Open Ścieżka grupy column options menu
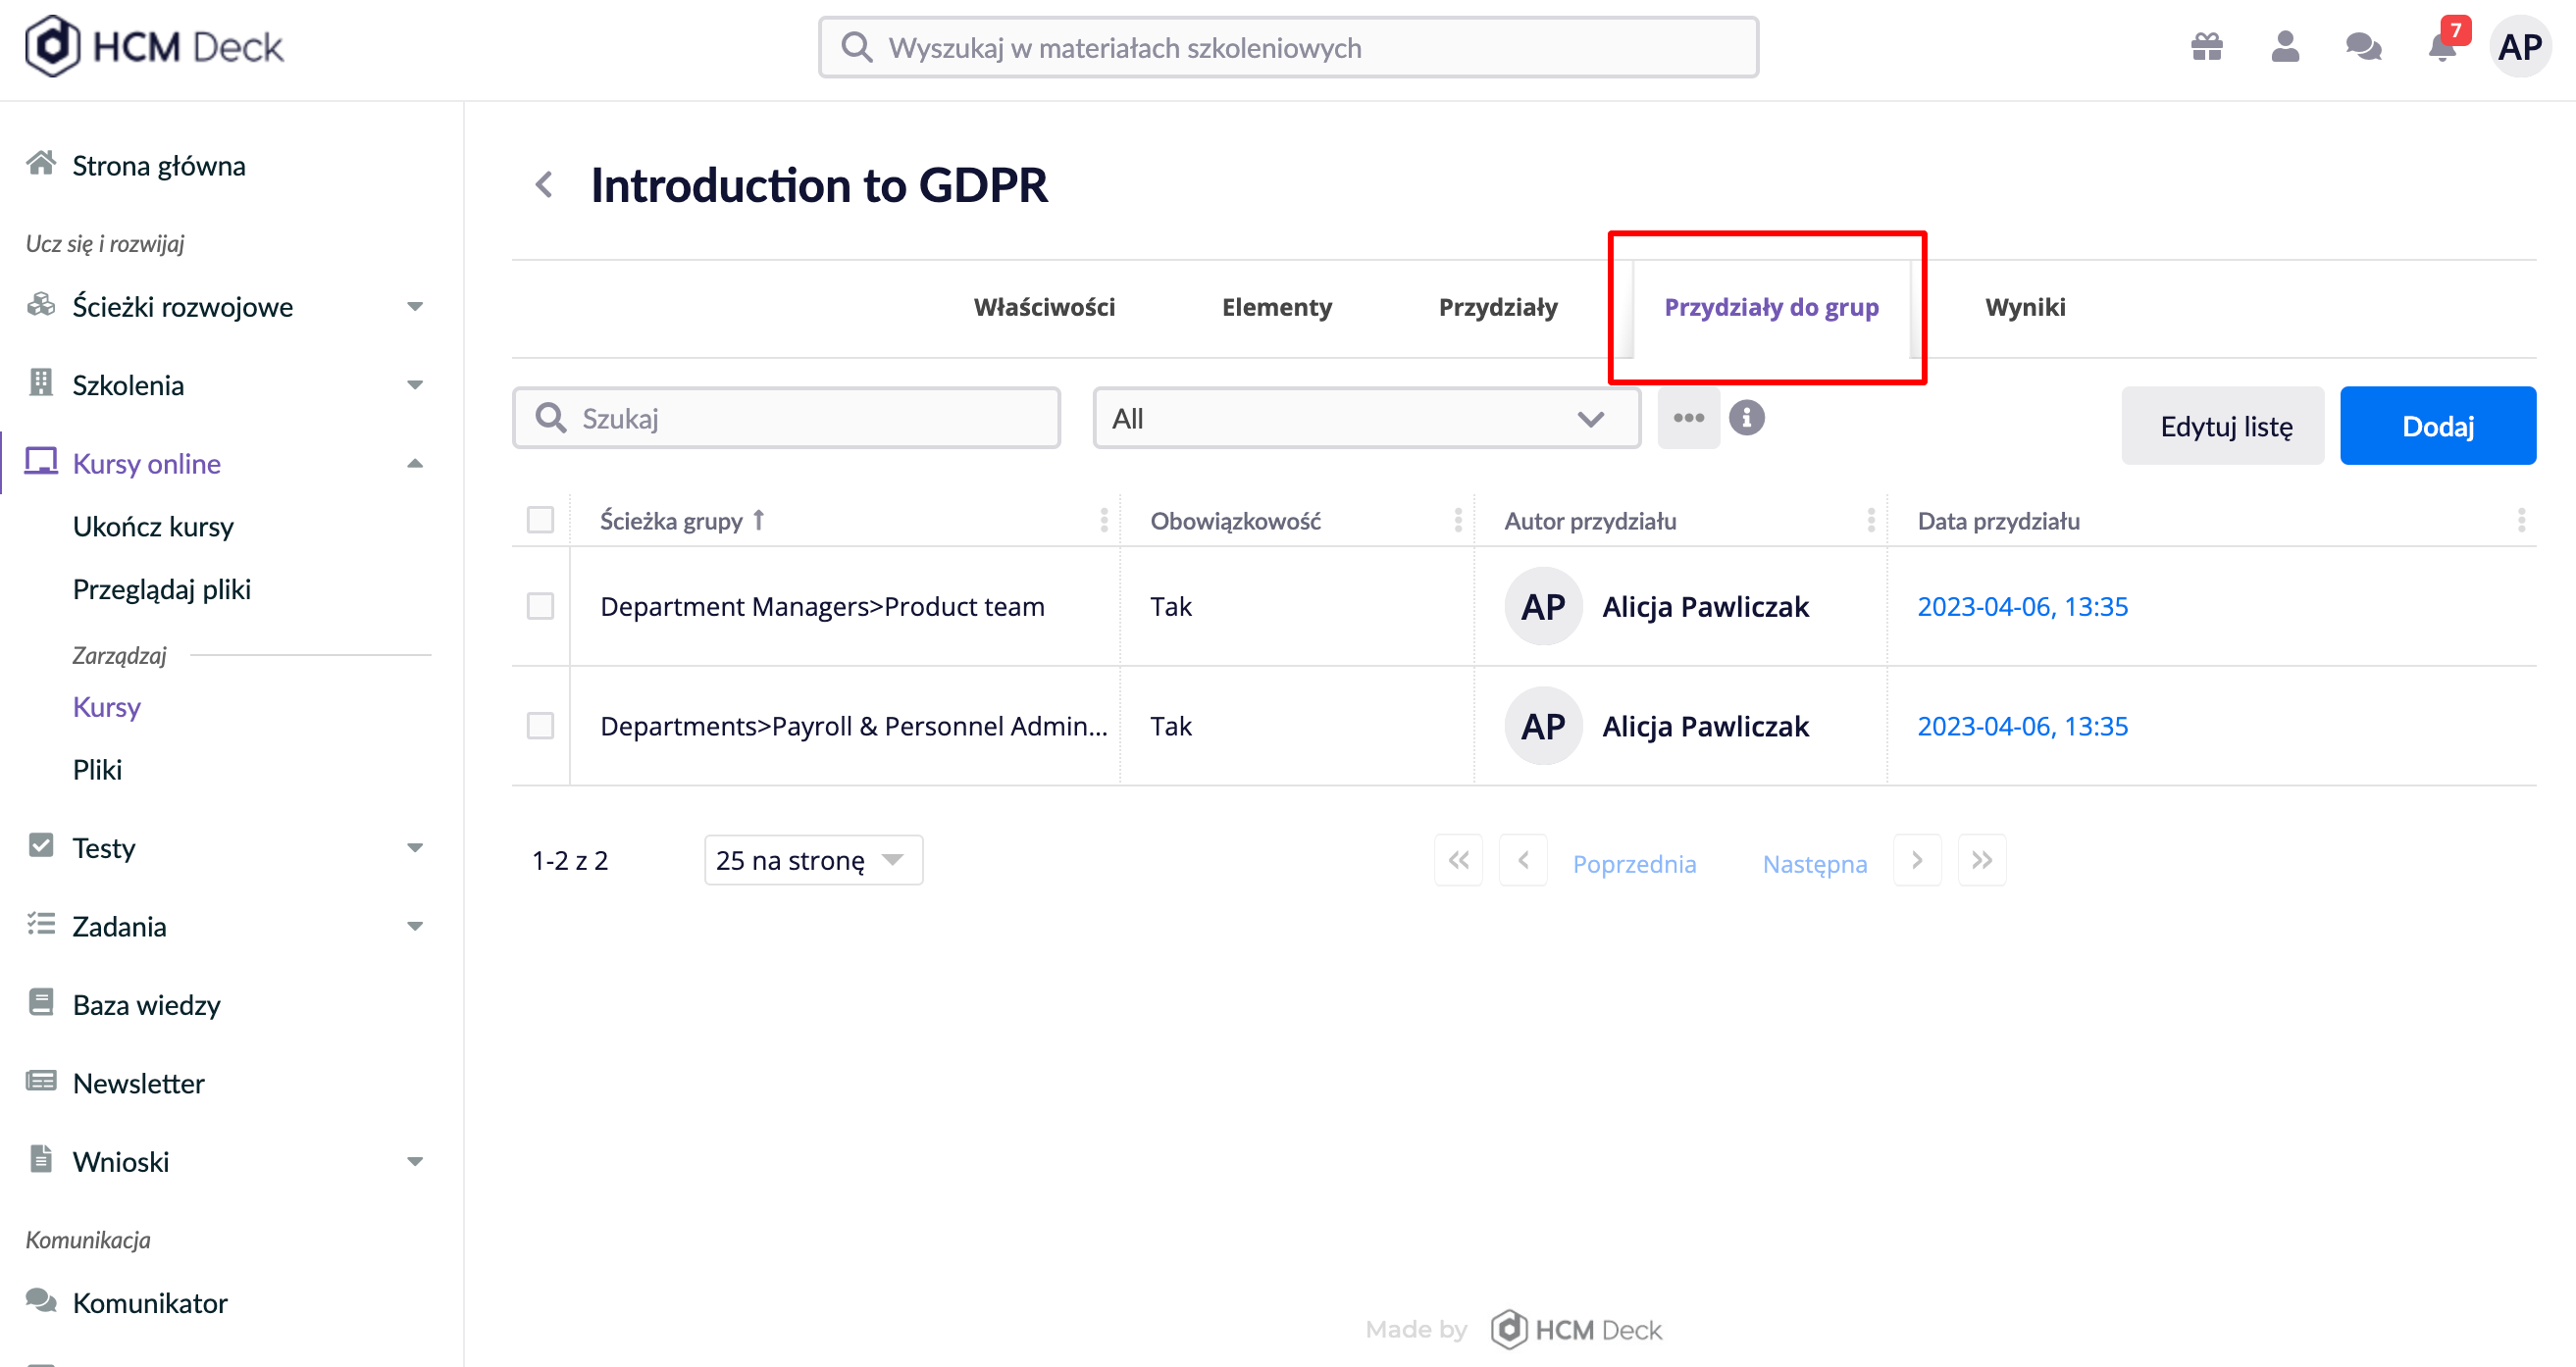This screenshot has width=2576, height=1367. pyautogui.click(x=1103, y=520)
